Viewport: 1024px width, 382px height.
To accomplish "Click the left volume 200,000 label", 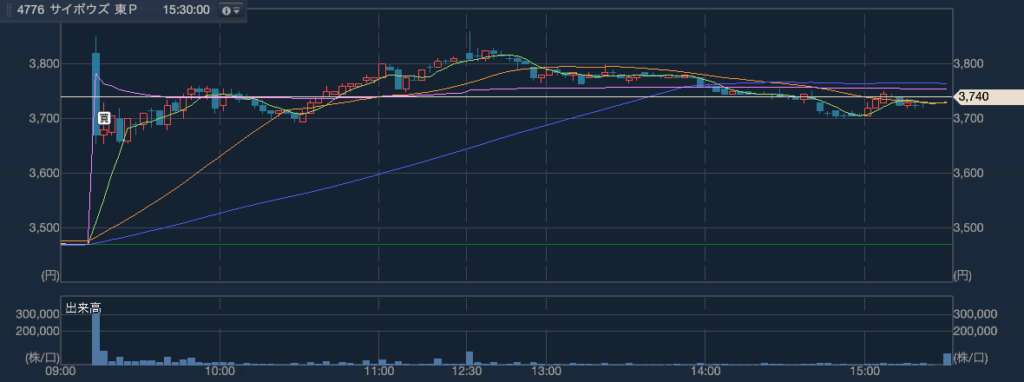I will point(39,331).
